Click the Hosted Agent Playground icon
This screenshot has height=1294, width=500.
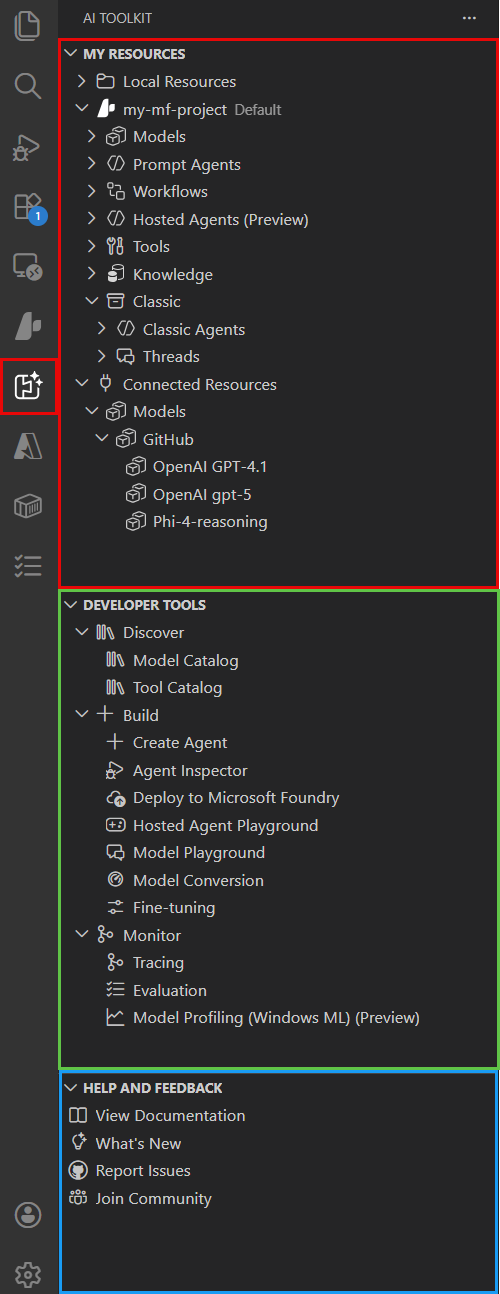[x=115, y=826]
